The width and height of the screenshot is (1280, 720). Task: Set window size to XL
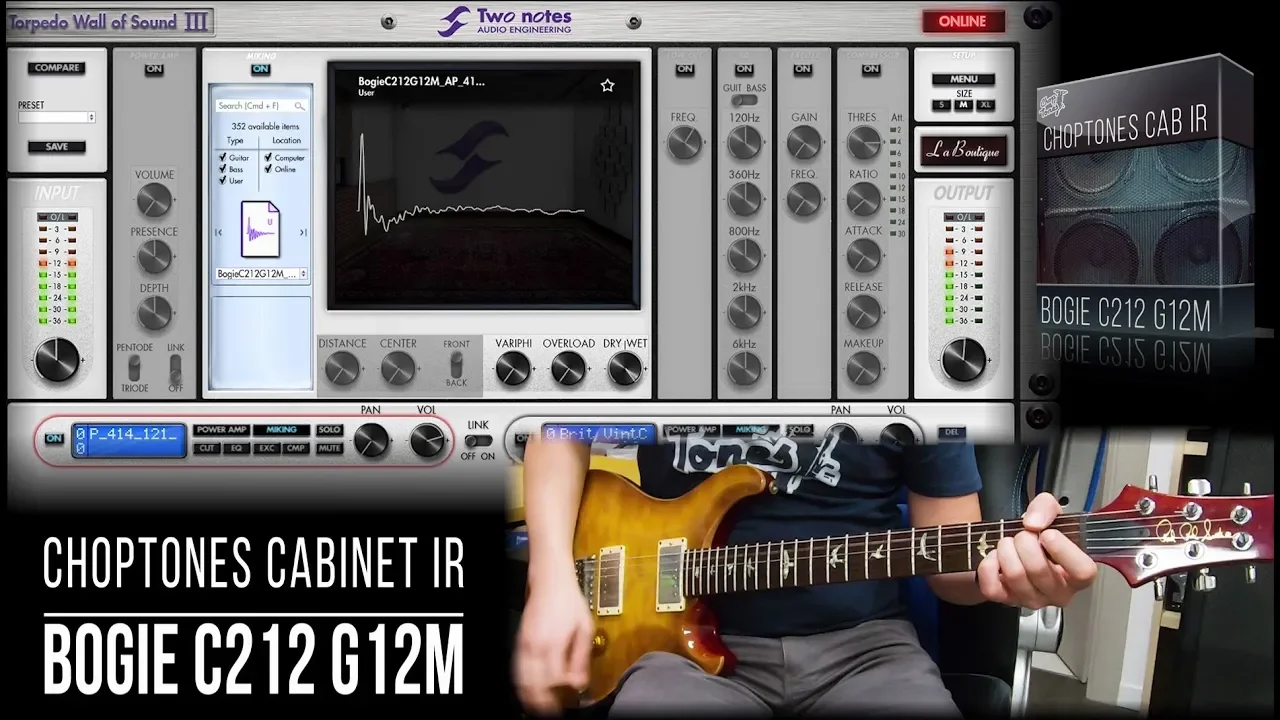click(x=986, y=105)
